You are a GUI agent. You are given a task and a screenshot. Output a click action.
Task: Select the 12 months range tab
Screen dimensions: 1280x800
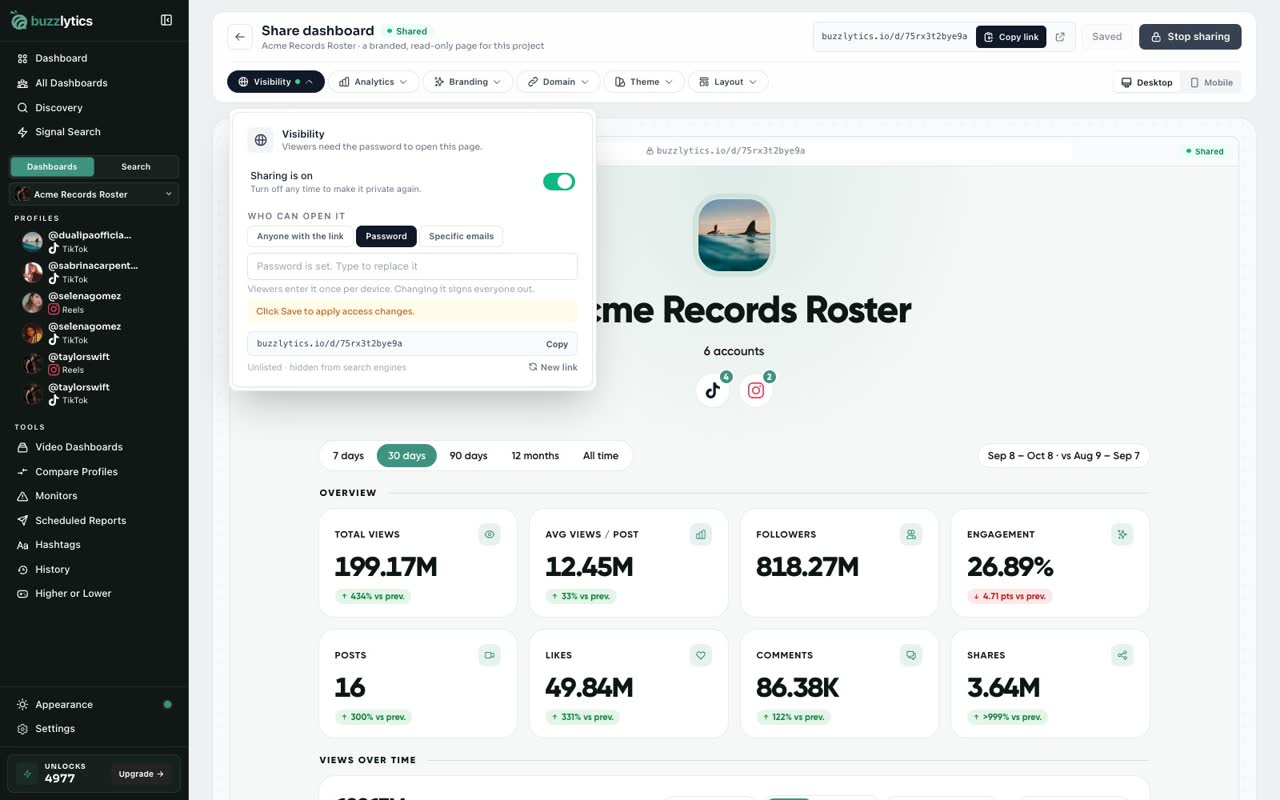pyautogui.click(x=535, y=456)
